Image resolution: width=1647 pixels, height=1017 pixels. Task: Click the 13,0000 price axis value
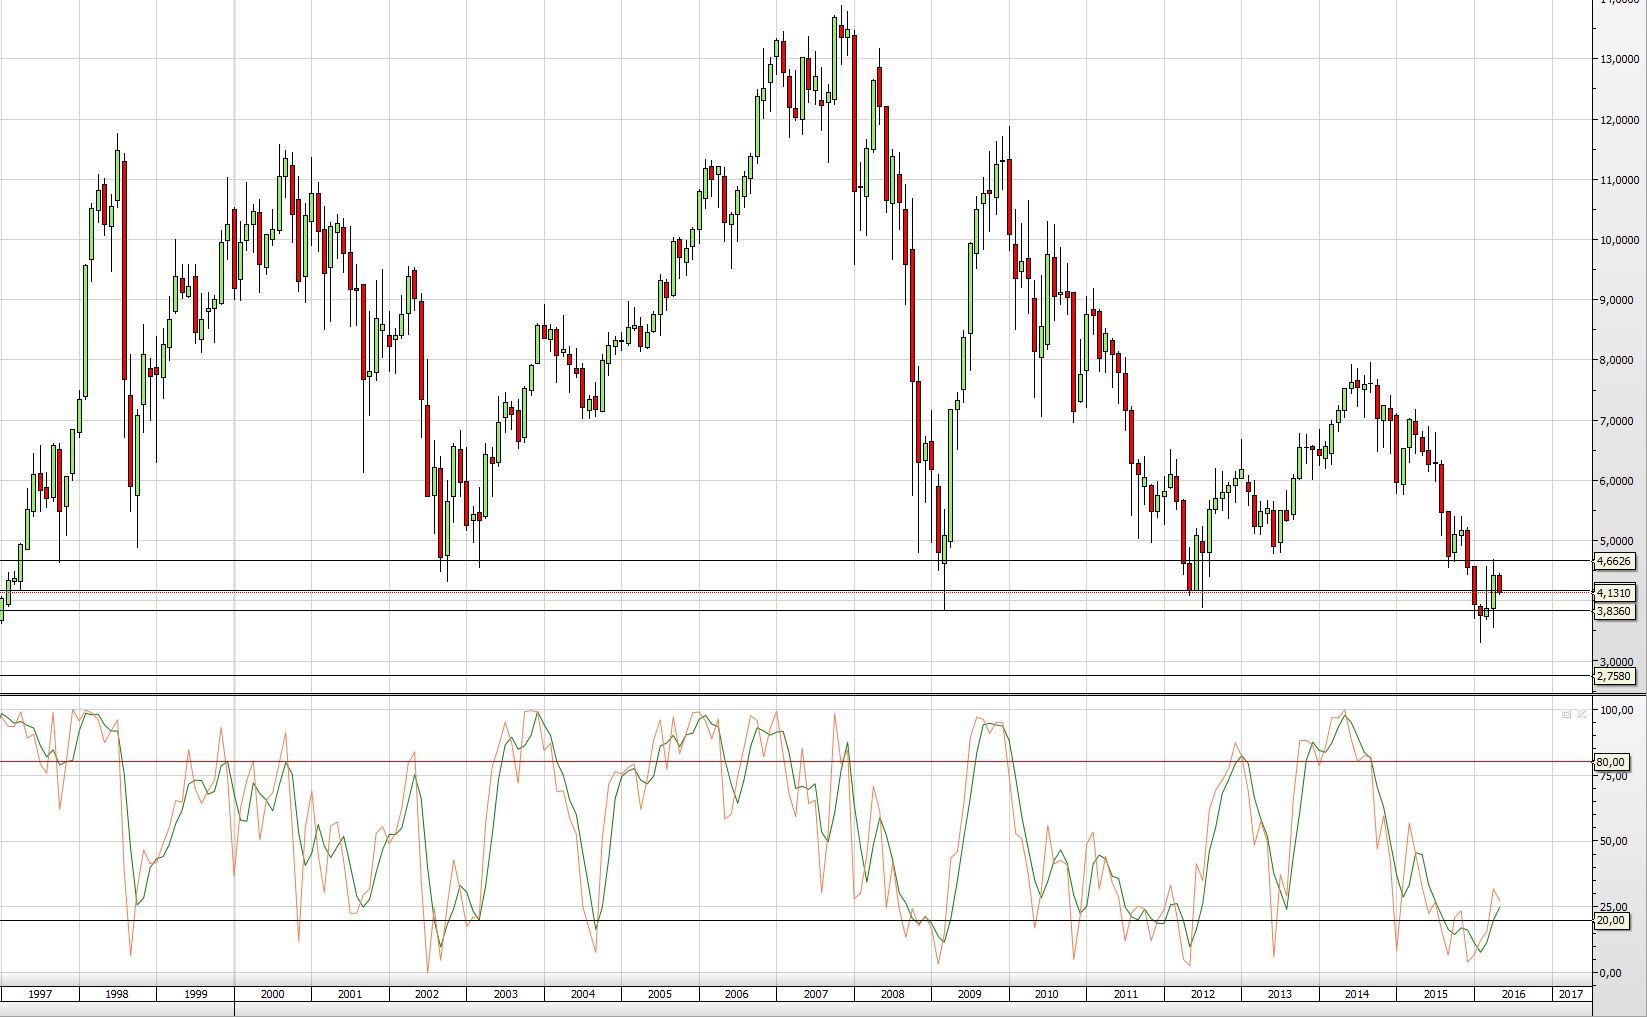coord(1620,60)
